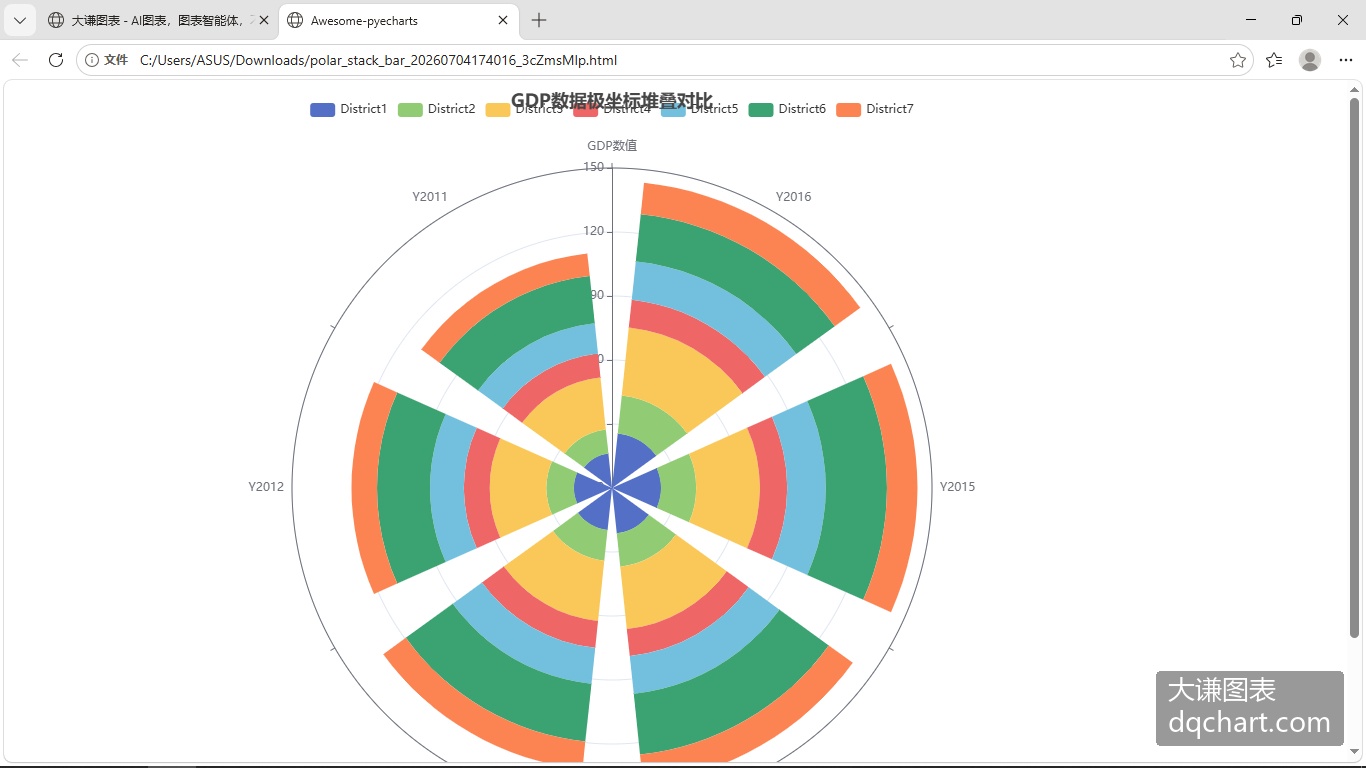The height and width of the screenshot is (768, 1366).
Task: Click the scrollbar down arrow
Action: coord(1355,751)
